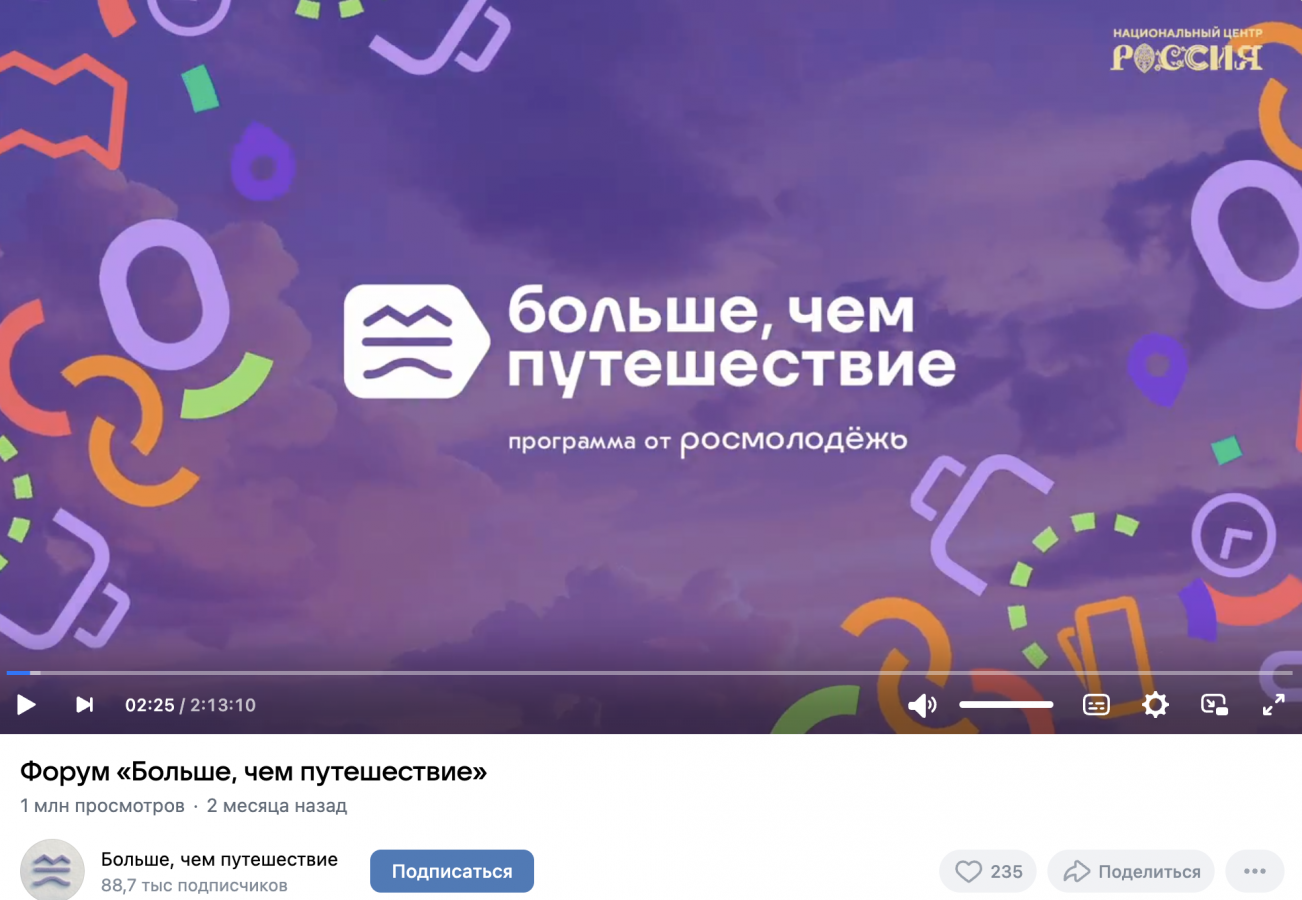1302x900 pixels.
Task: Mute the video sound
Action: point(922,705)
